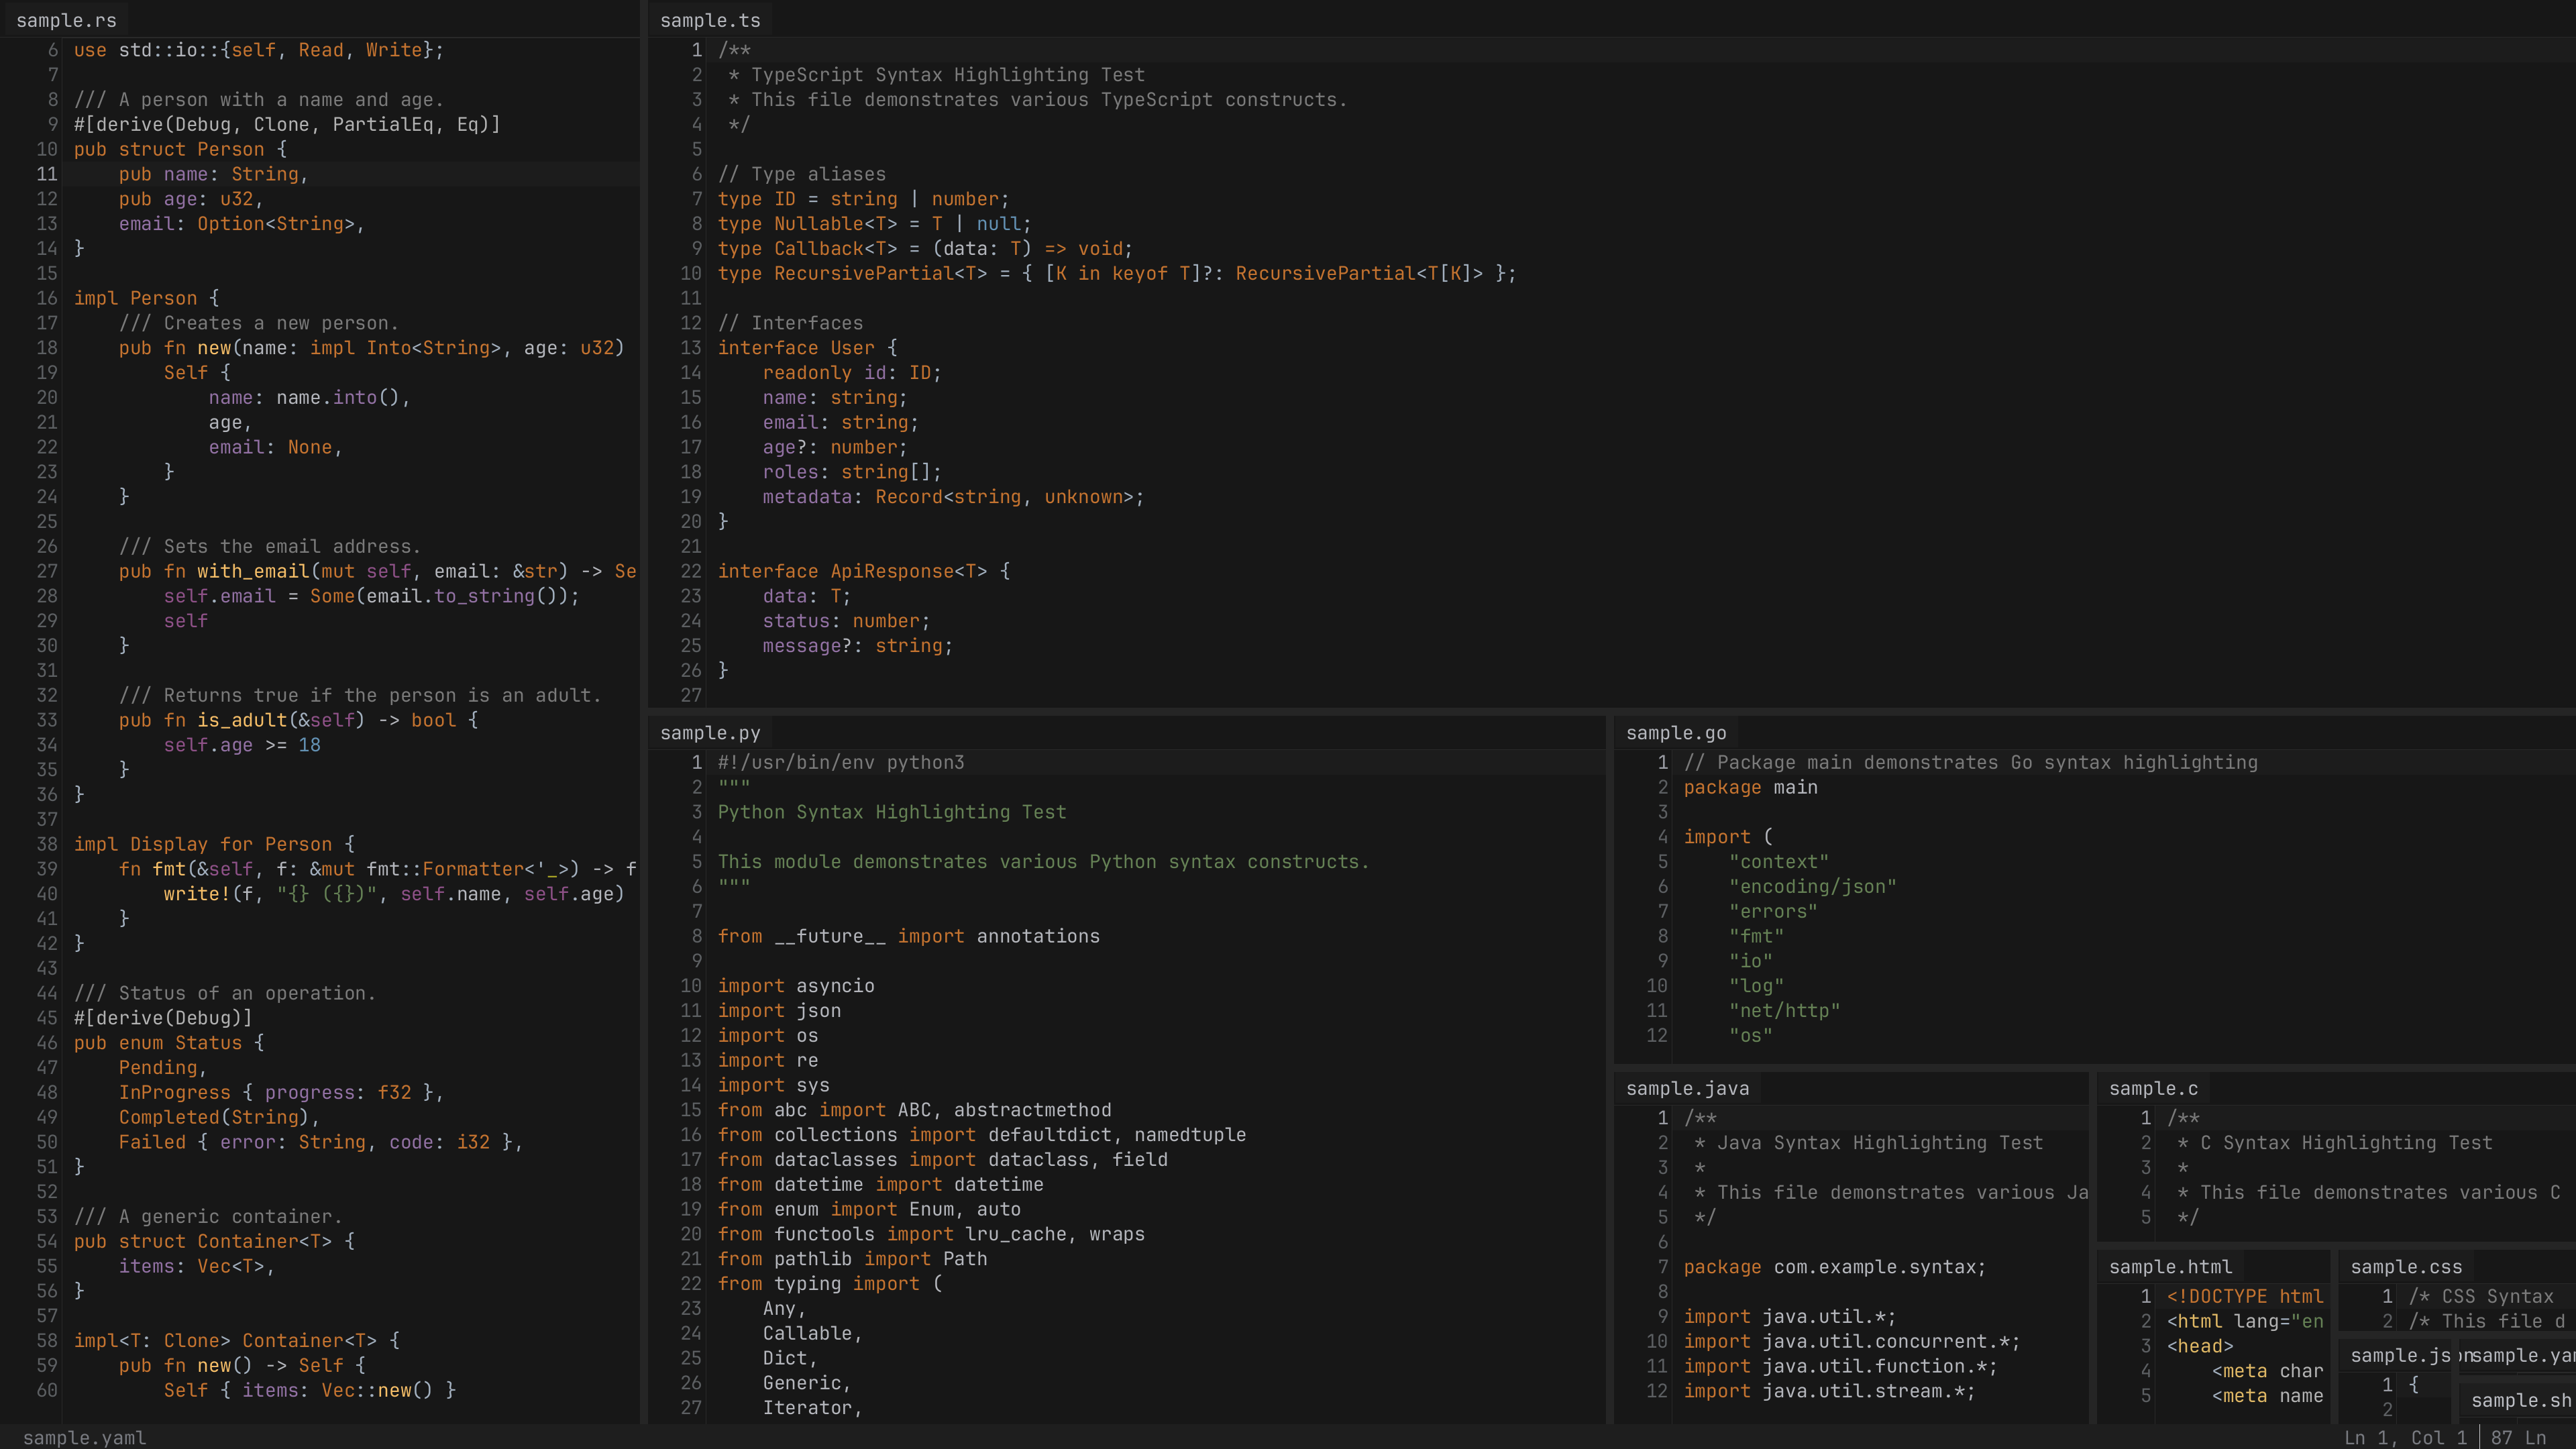Click the 'pub enum Status' line
The width and height of the screenshot is (2576, 1449).
(168, 1043)
